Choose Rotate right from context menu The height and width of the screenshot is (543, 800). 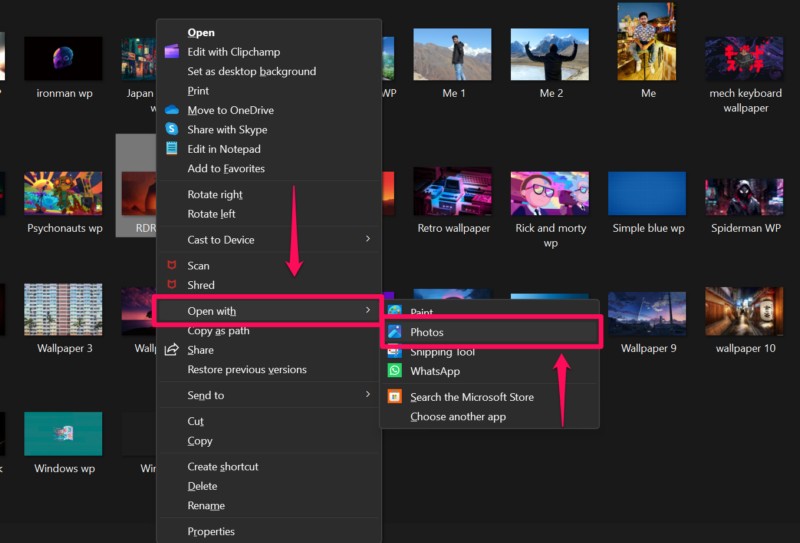[x=215, y=195]
